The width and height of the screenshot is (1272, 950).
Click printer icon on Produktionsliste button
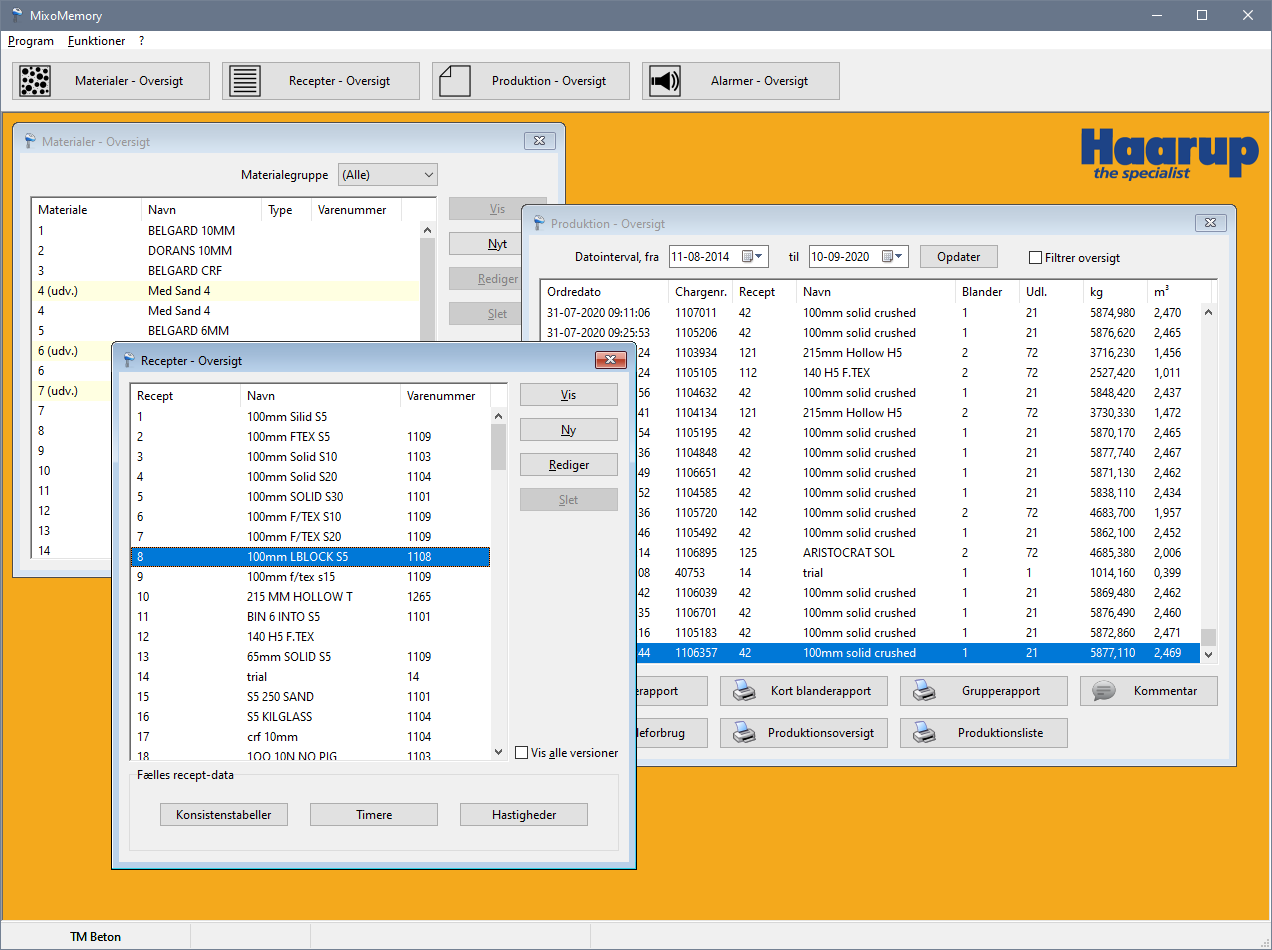pos(925,733)
